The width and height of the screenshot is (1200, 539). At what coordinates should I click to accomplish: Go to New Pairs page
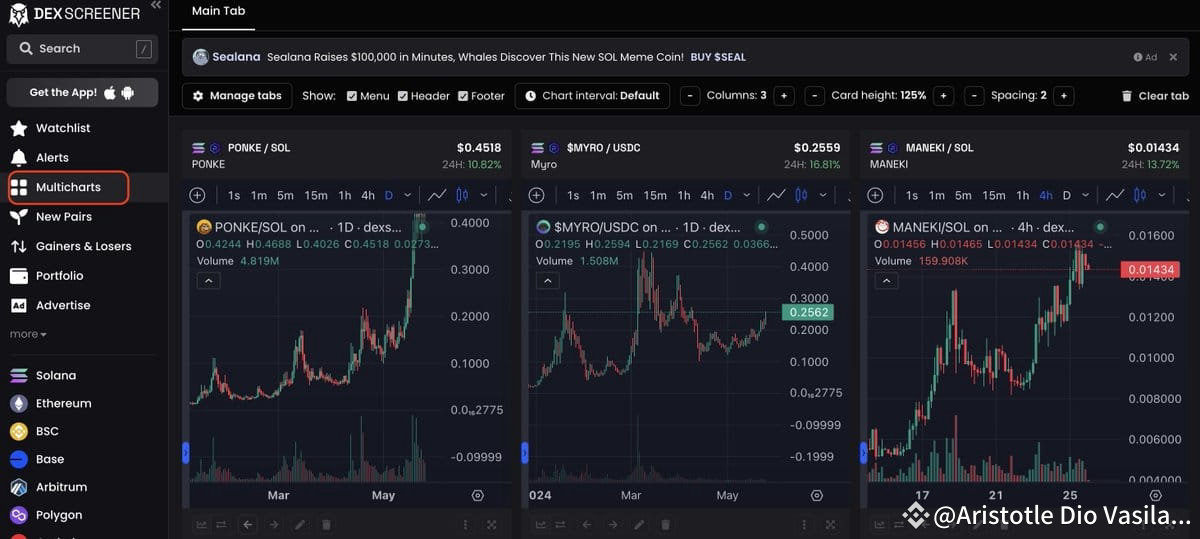(x=64, y=217)
